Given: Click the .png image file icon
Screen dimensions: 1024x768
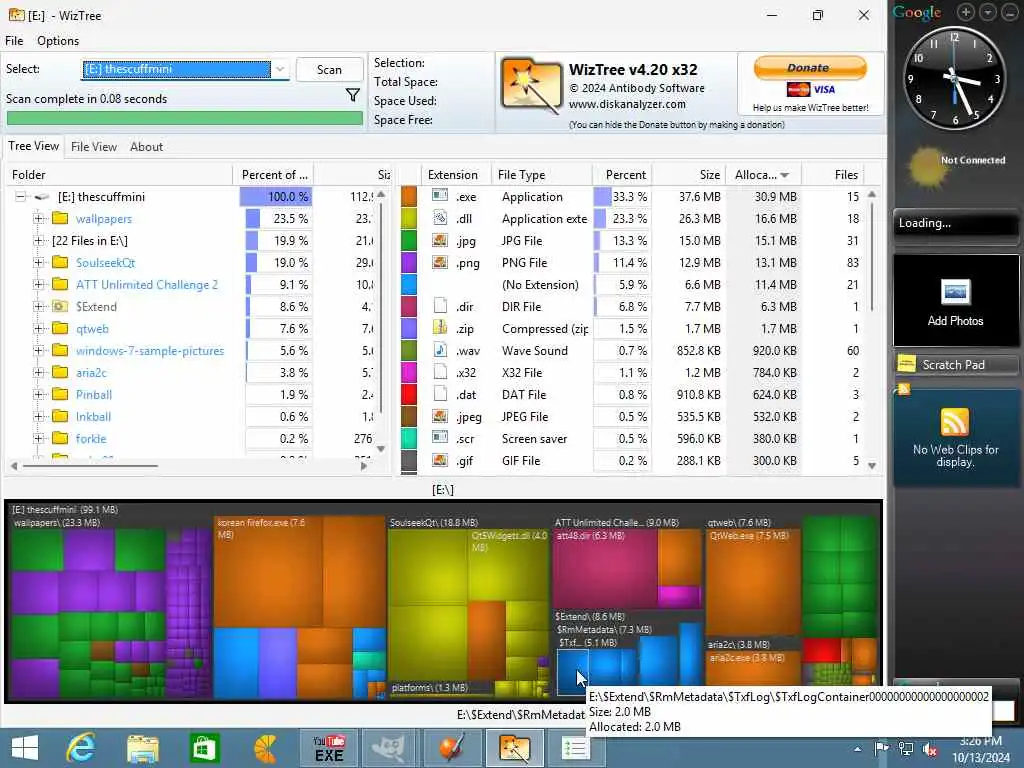Looking at the screenshot, I should [440, 262].
